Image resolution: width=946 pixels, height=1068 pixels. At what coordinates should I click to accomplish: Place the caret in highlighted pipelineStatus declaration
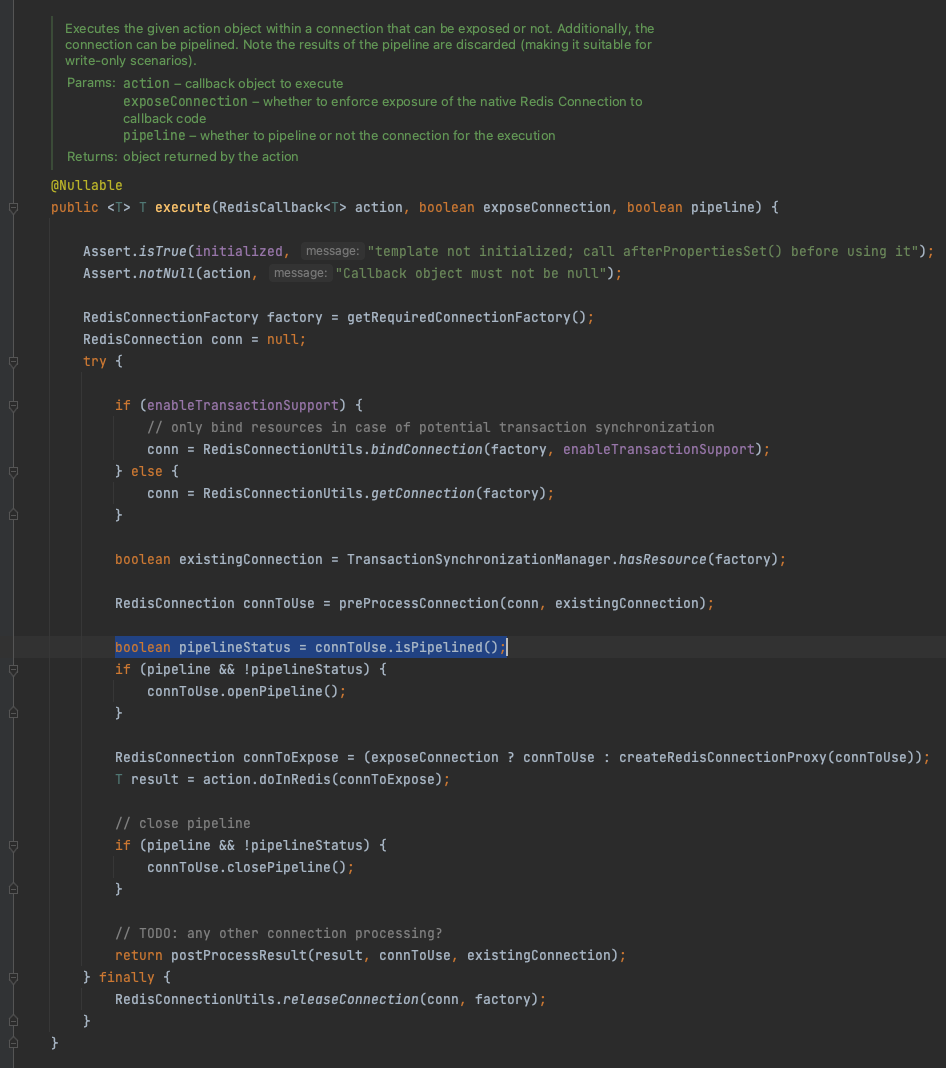(310, 647)
